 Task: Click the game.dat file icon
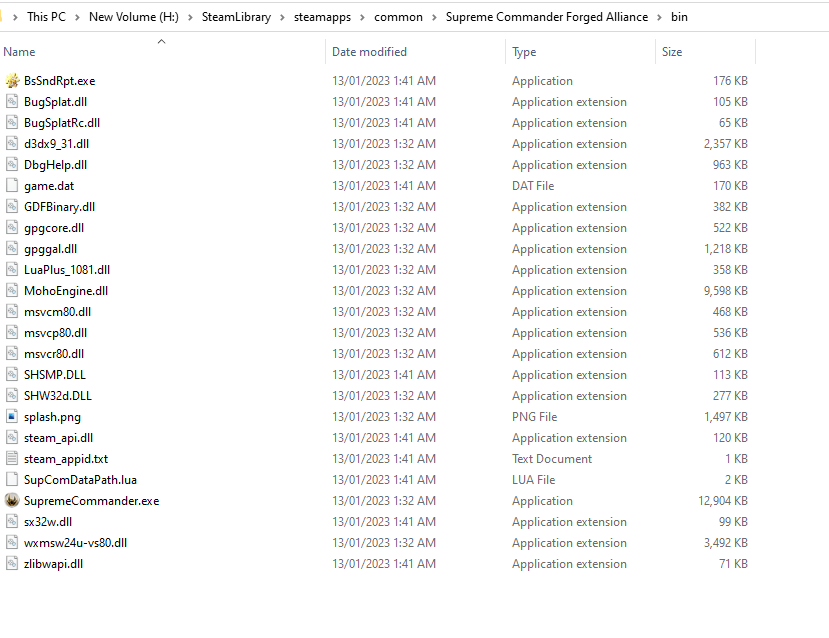(12, 186)
